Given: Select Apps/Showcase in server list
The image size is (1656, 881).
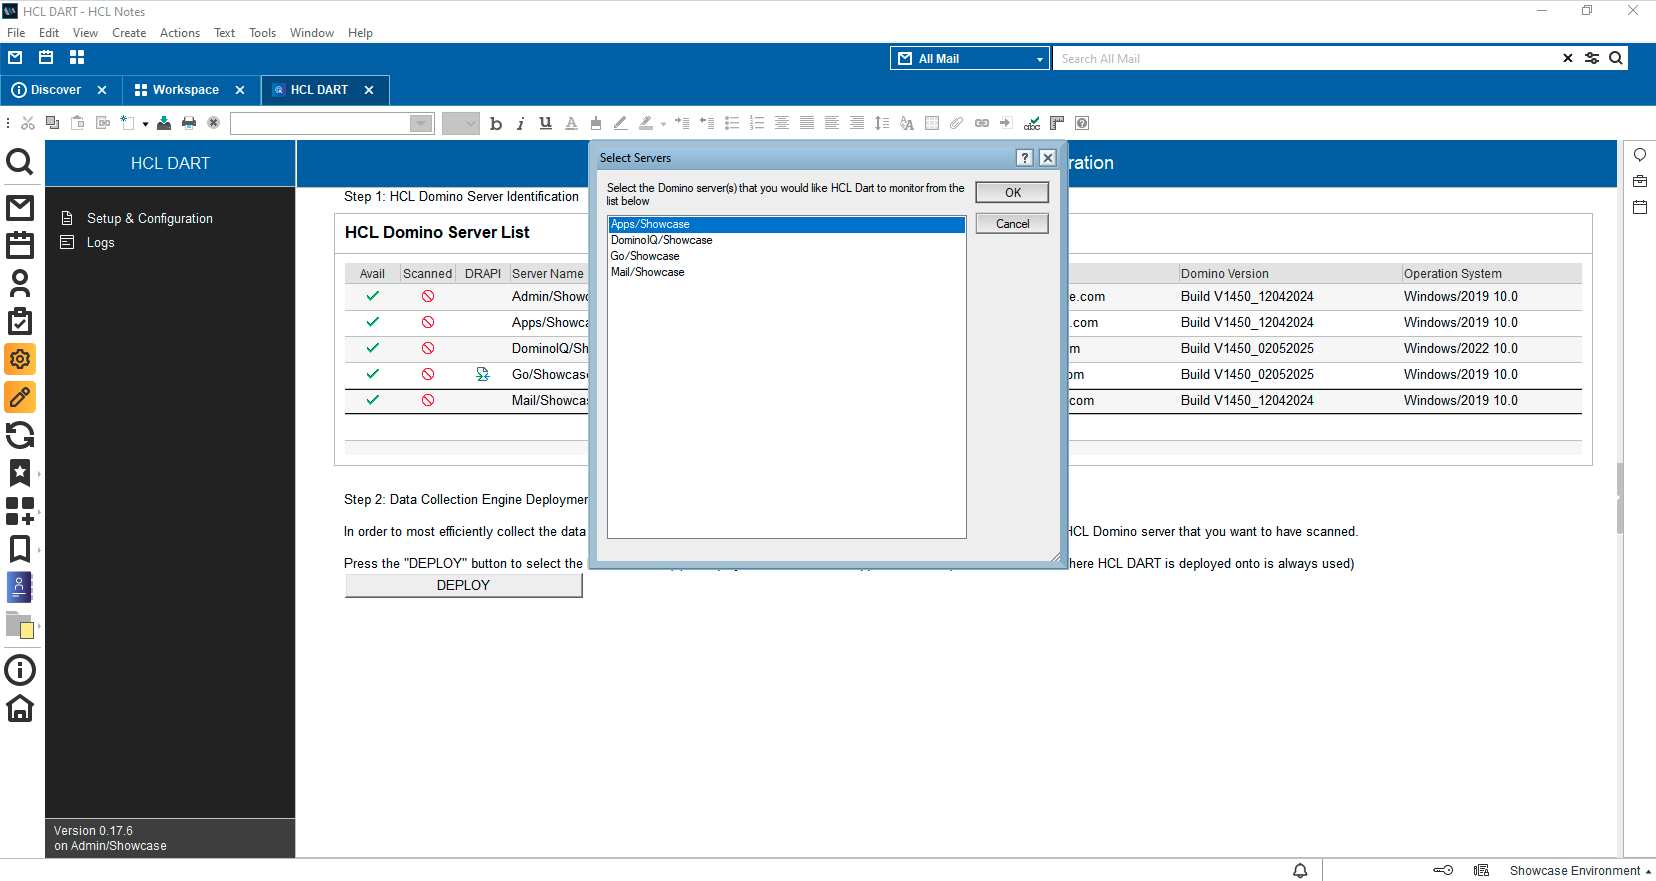Looking at the screenshot, I should [787, 224].
